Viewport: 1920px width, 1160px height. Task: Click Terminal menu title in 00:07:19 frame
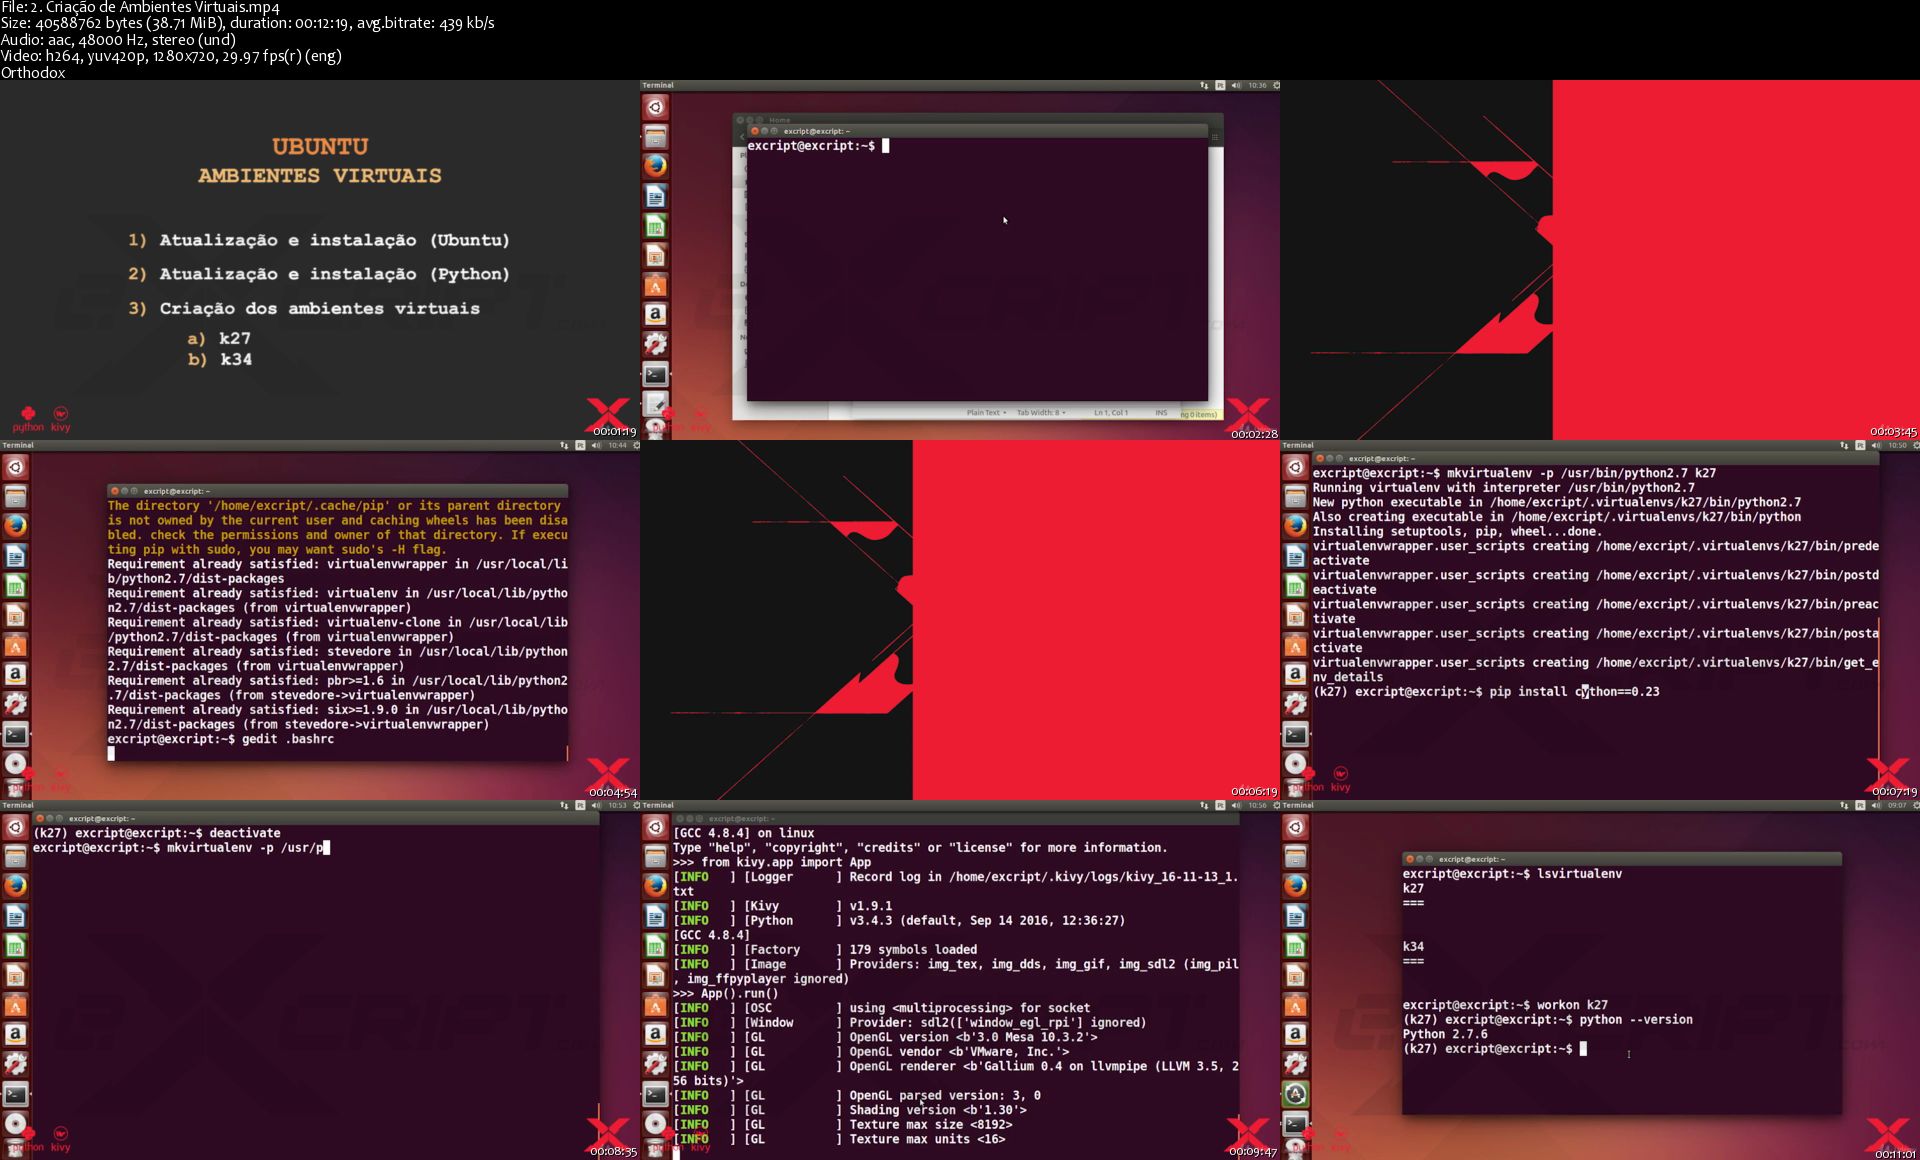tap(1298, 445)
